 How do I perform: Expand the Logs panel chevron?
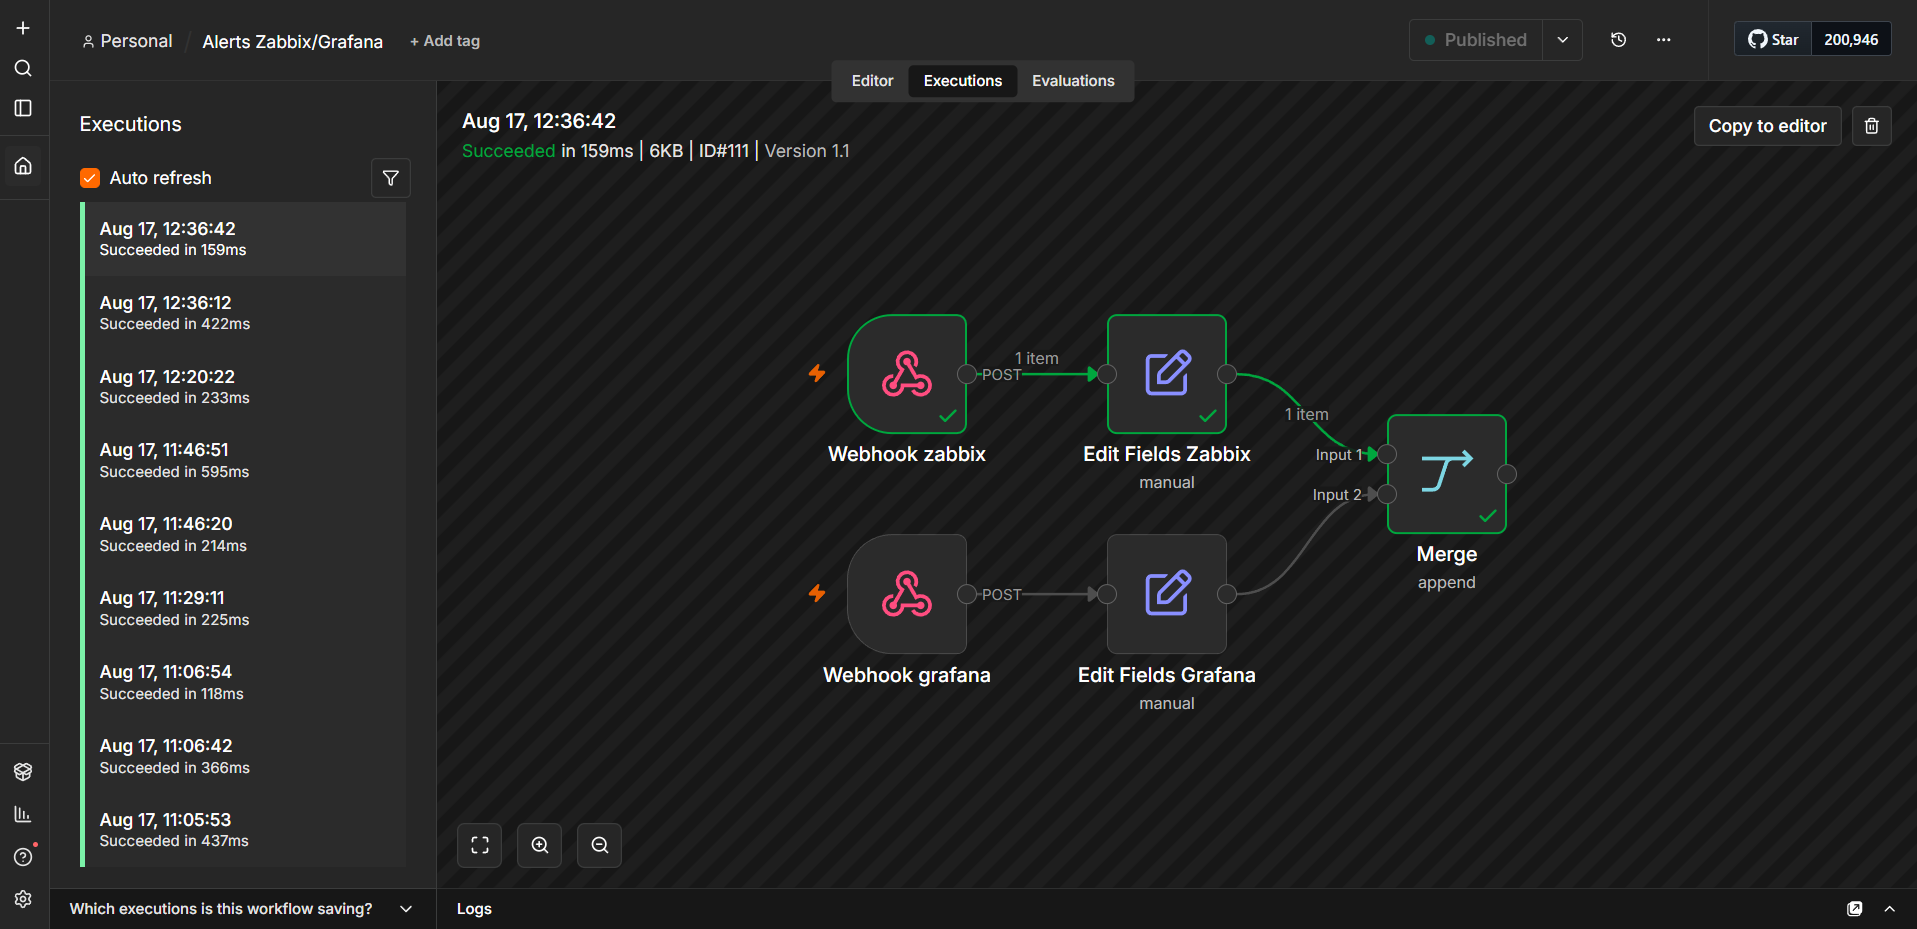pos(1889,909)
